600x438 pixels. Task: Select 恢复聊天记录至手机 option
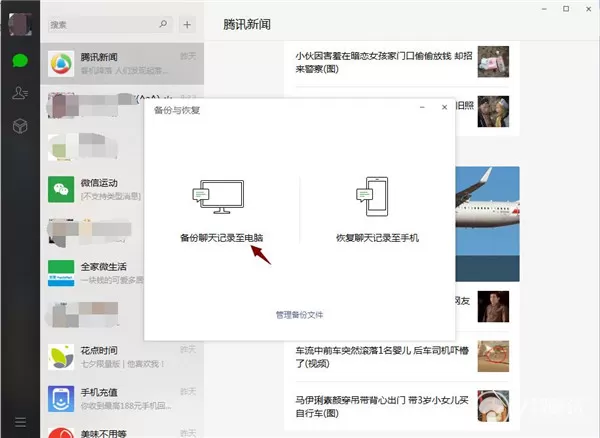[x=377, y=238]
